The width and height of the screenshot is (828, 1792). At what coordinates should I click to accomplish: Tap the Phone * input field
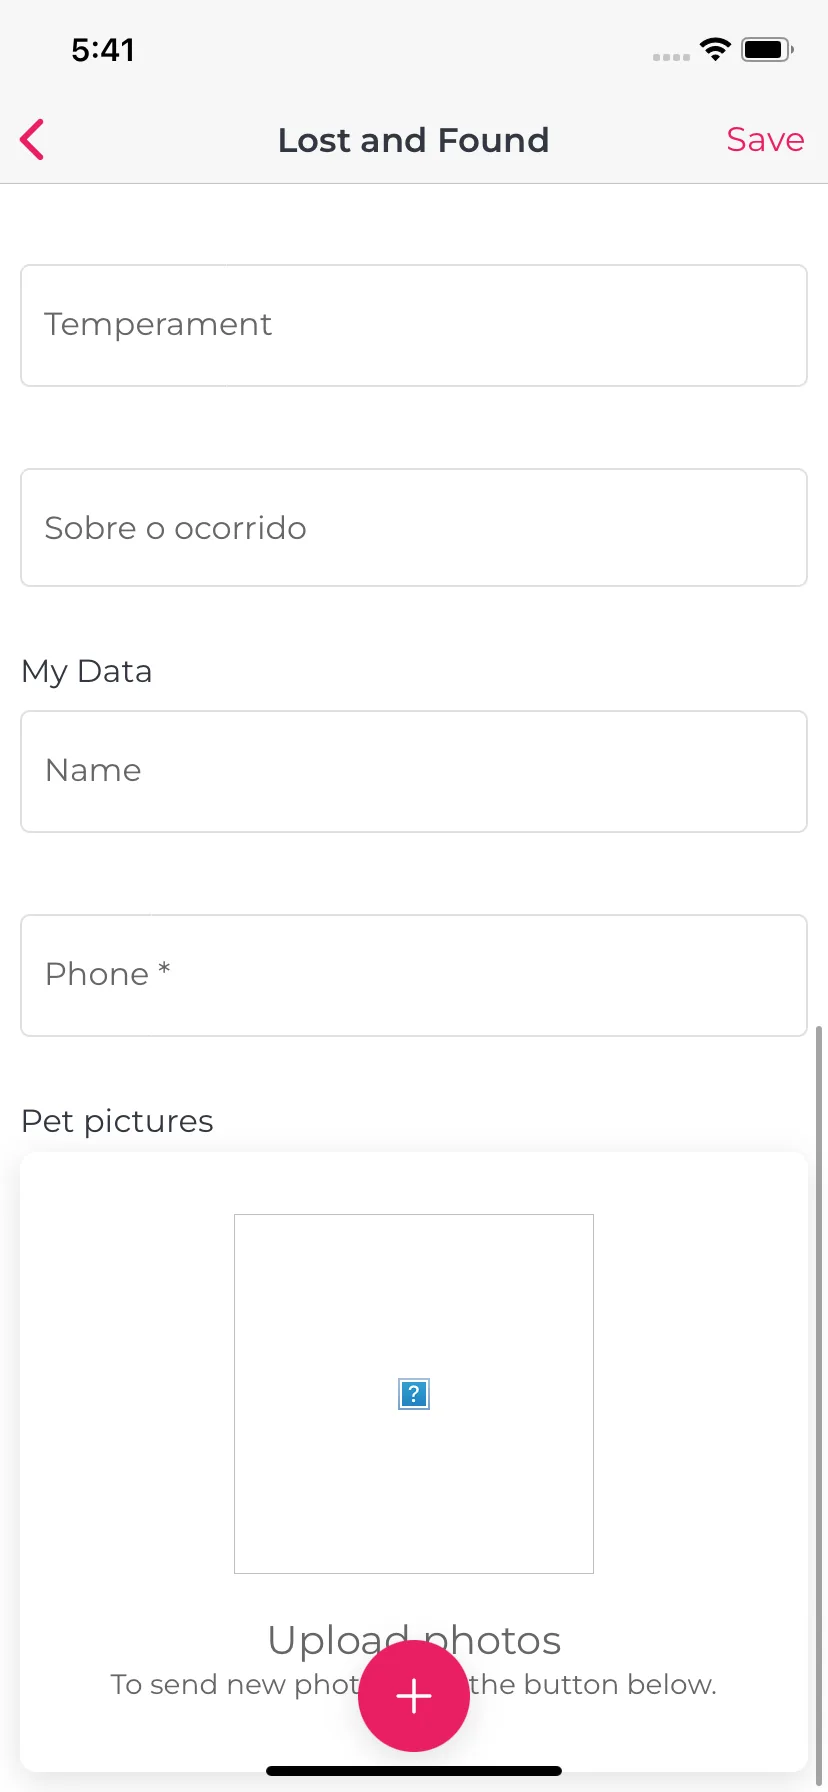(414, 975)
